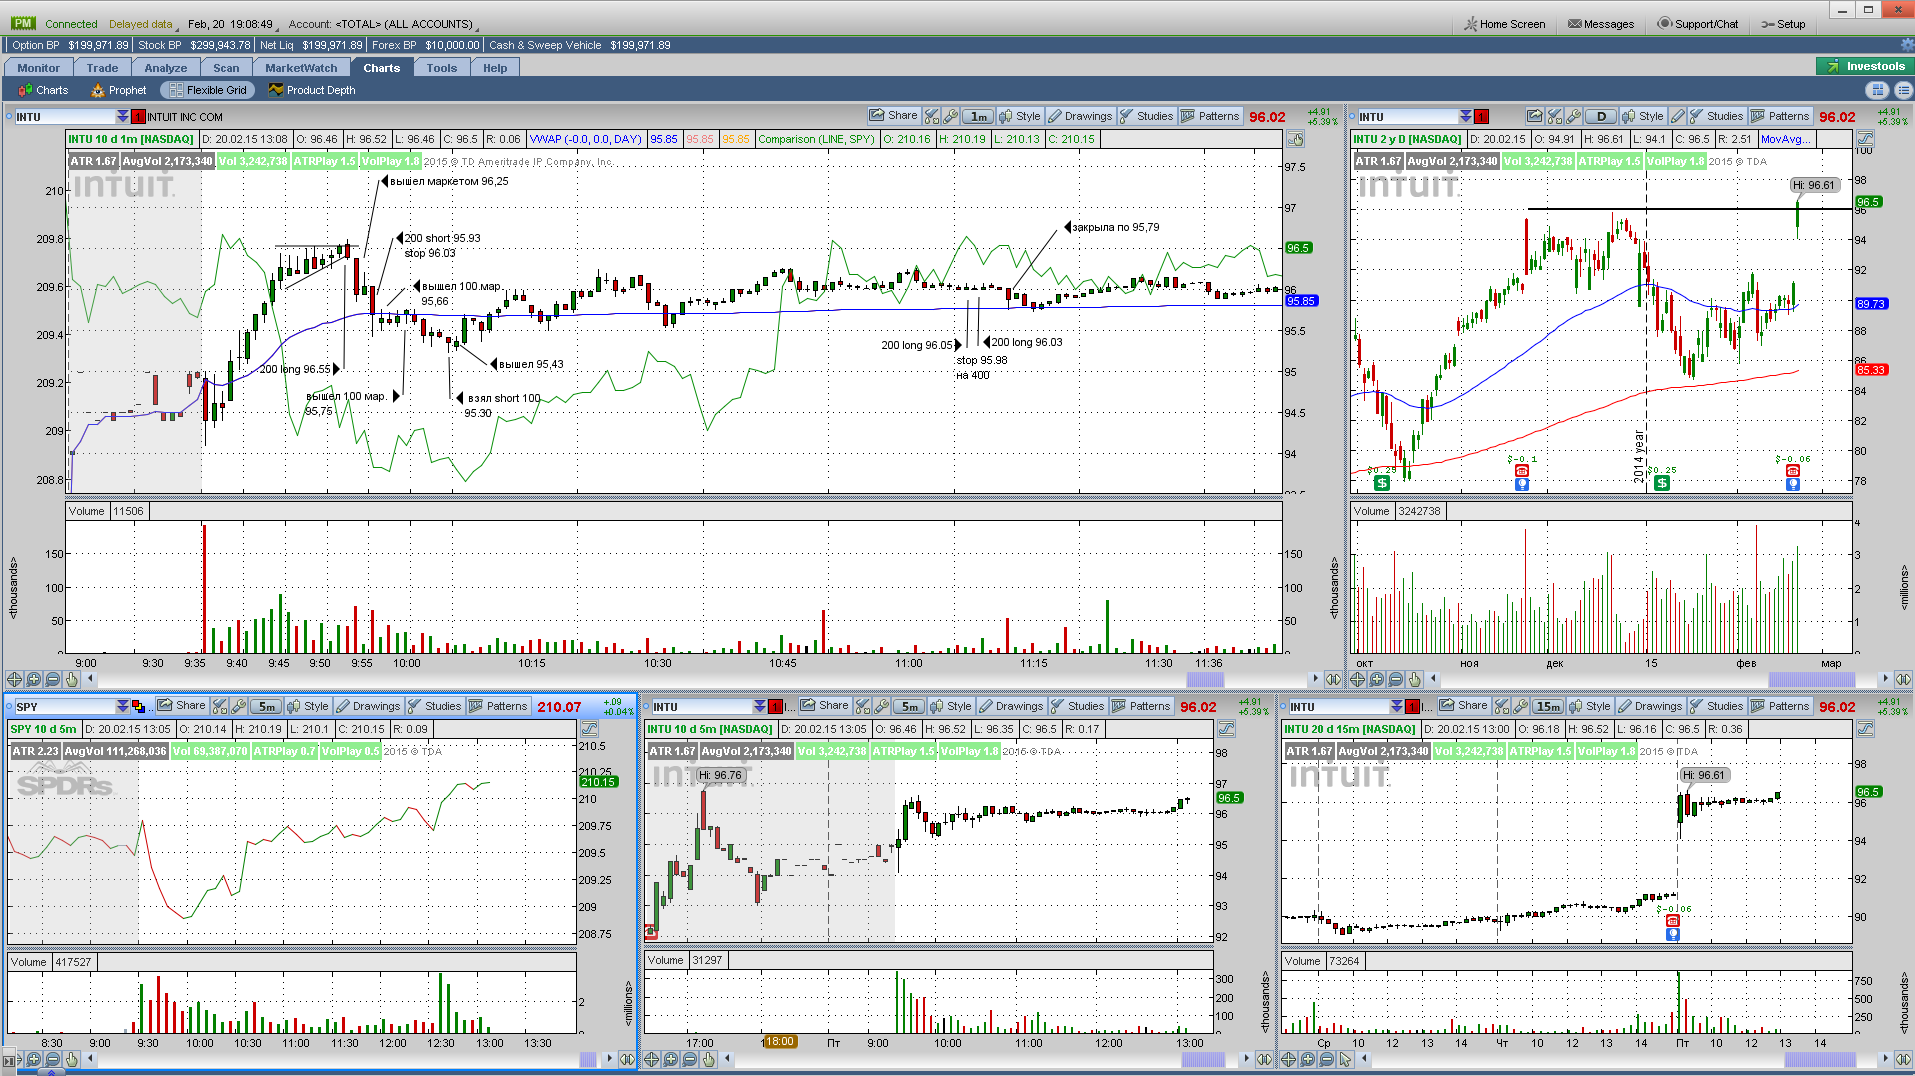Open the Setup menu
The image size is (1915, 1076).
click(1783, 24)
